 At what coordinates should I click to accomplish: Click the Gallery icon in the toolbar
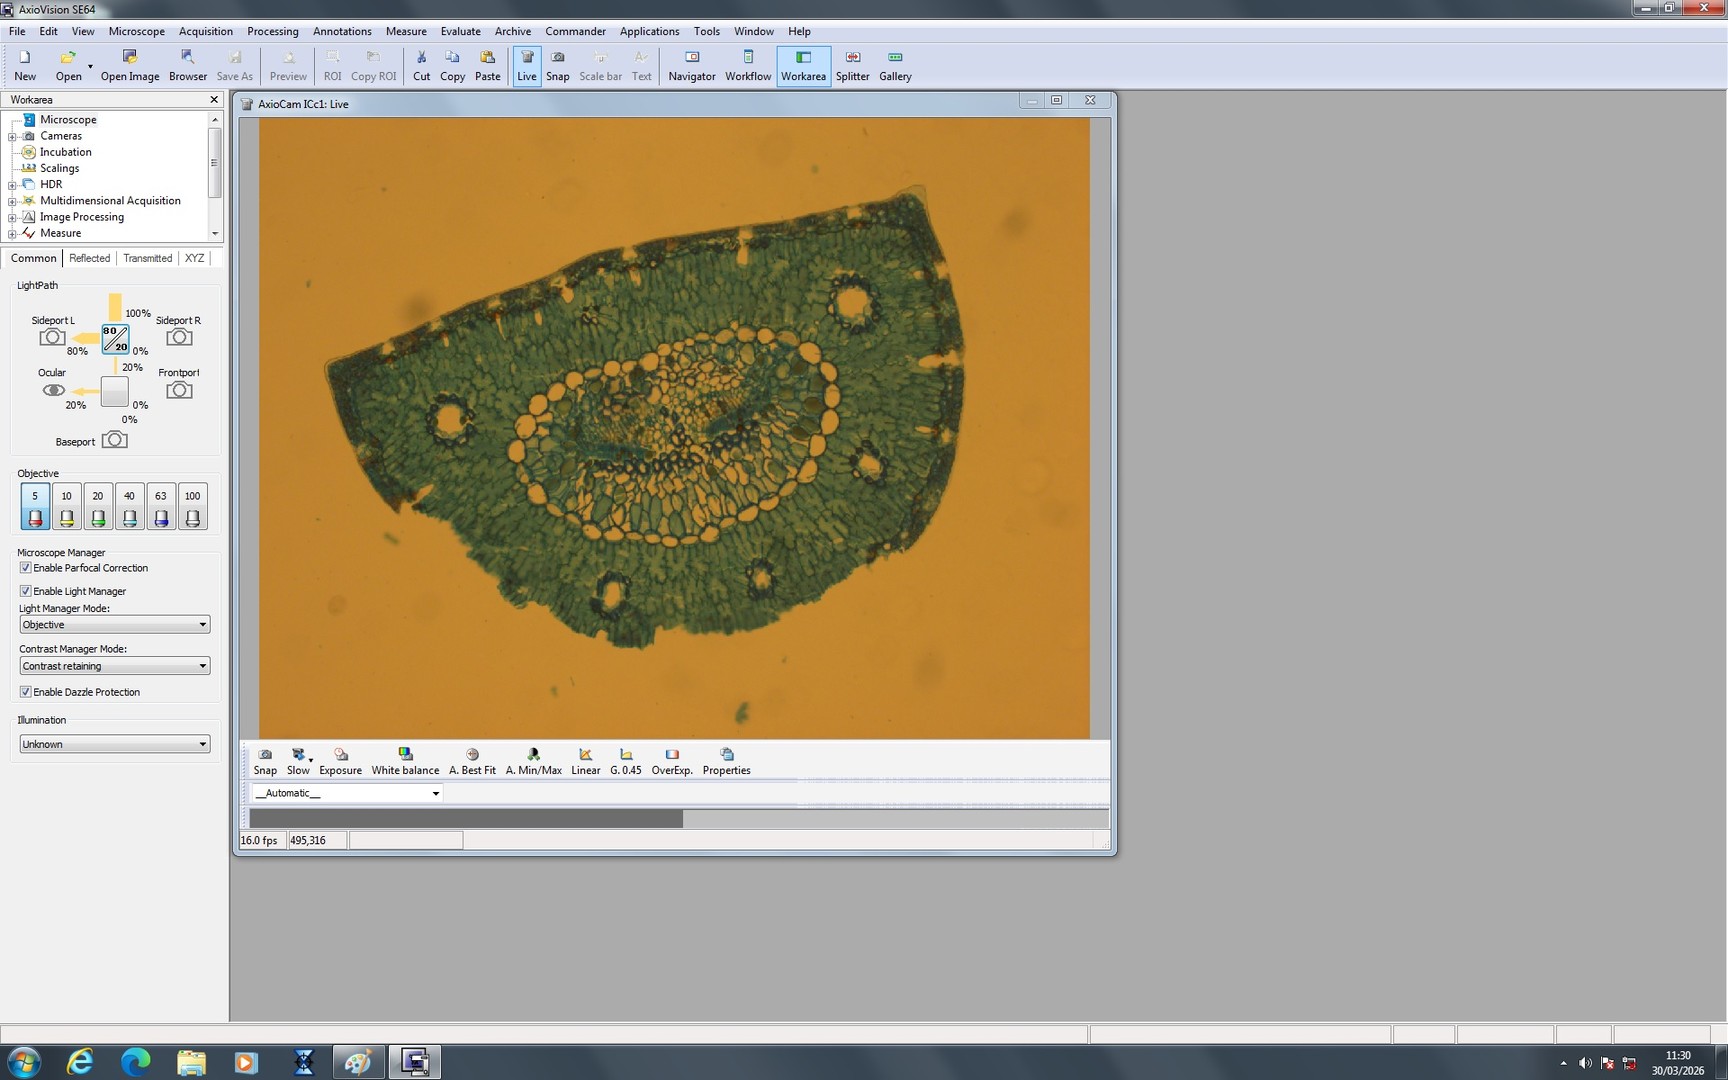click(x=894, y=65)
